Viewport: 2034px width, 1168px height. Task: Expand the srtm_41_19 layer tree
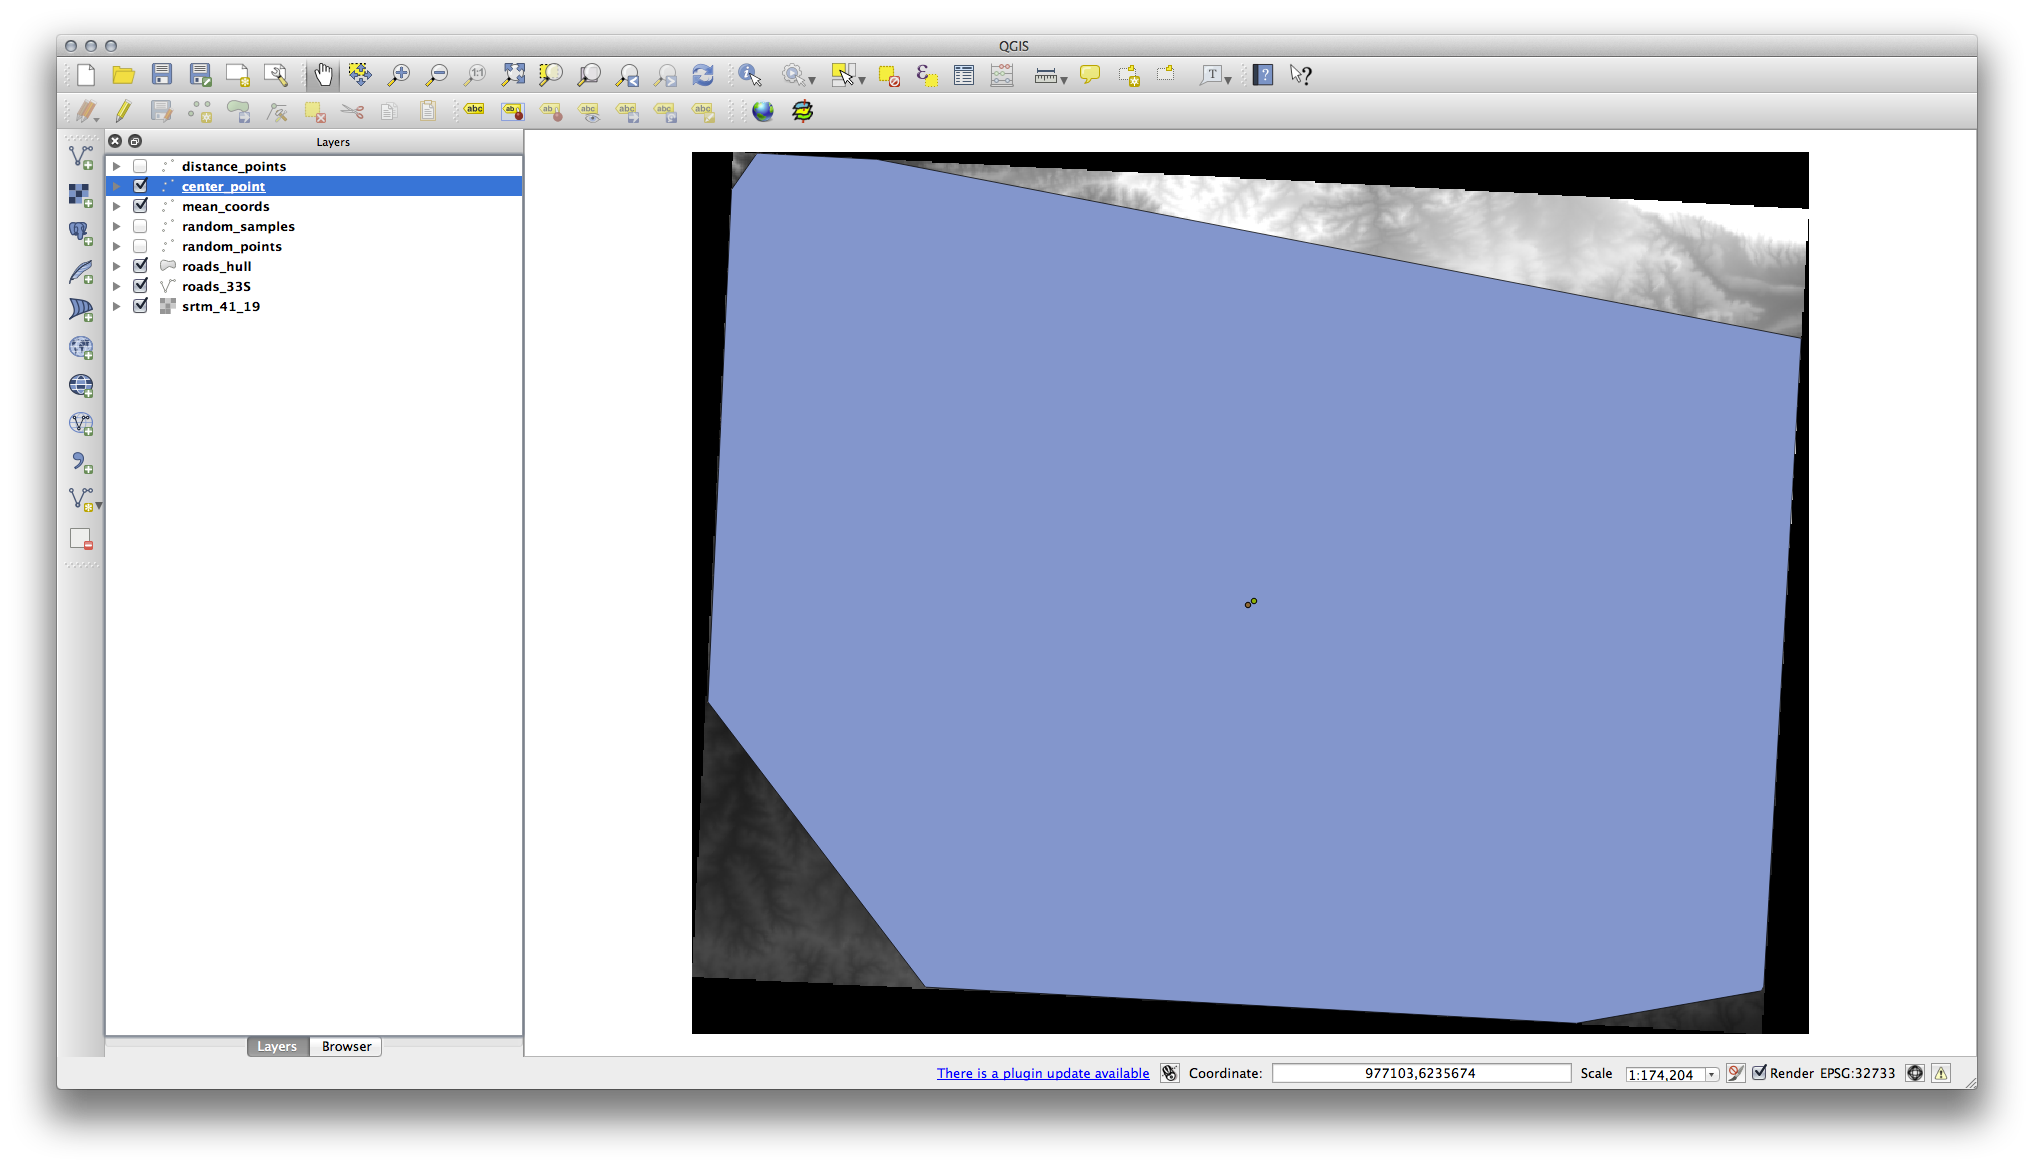pos(117,306)
